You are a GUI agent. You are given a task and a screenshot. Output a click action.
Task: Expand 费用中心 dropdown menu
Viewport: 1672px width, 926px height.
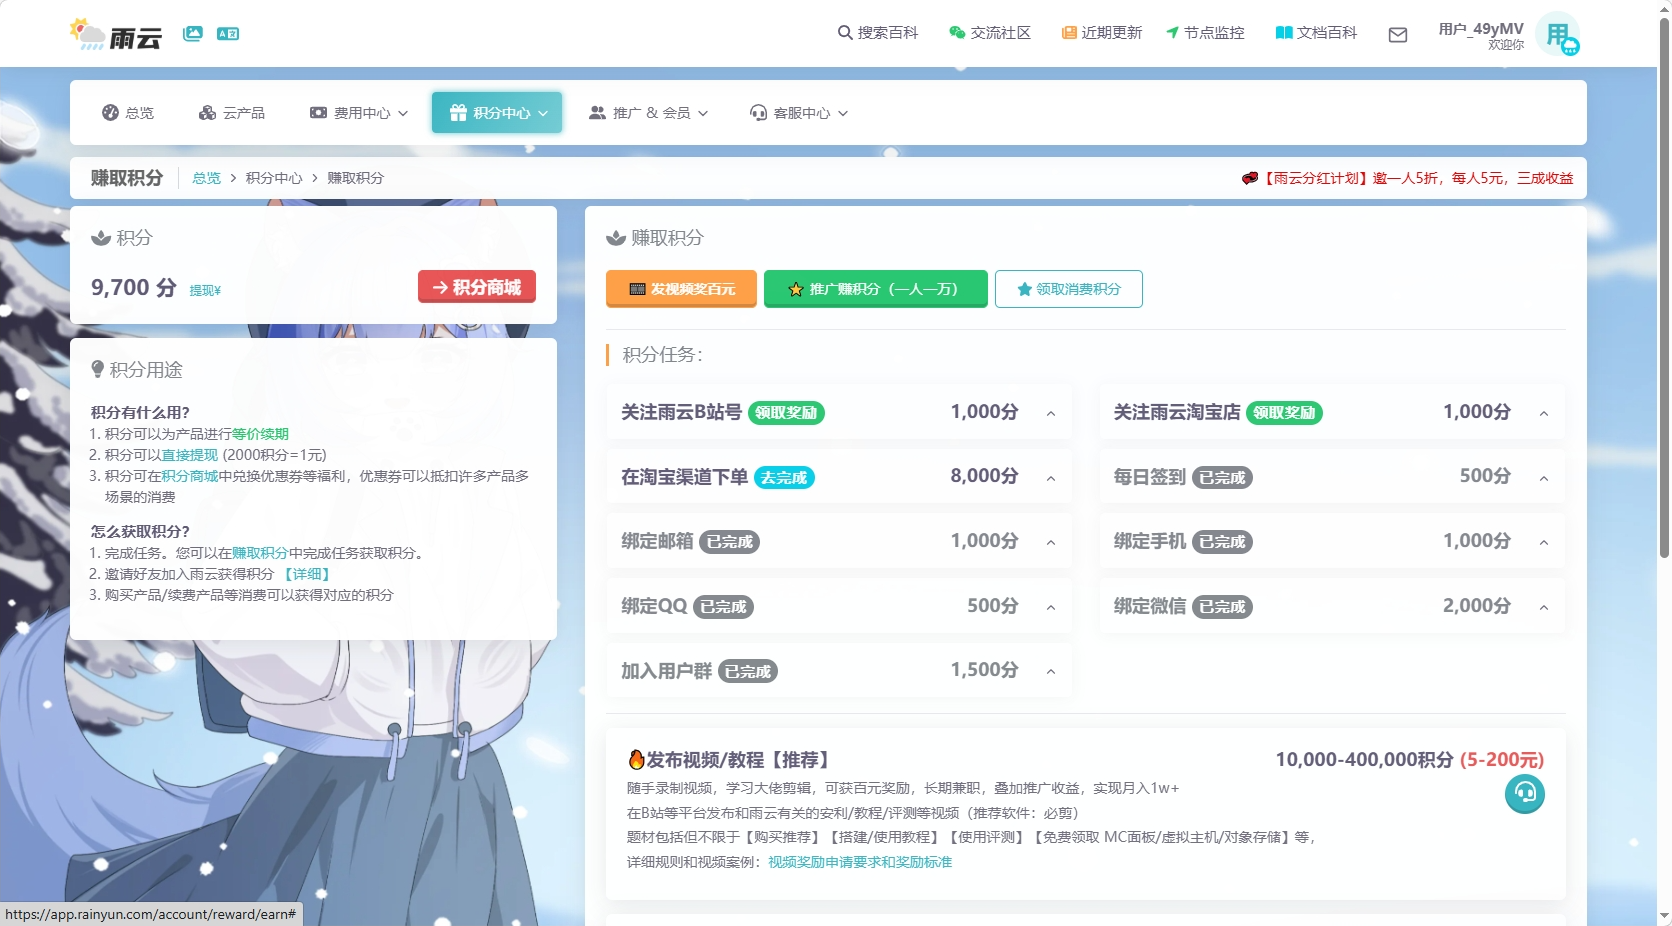[x=359, y=113]
